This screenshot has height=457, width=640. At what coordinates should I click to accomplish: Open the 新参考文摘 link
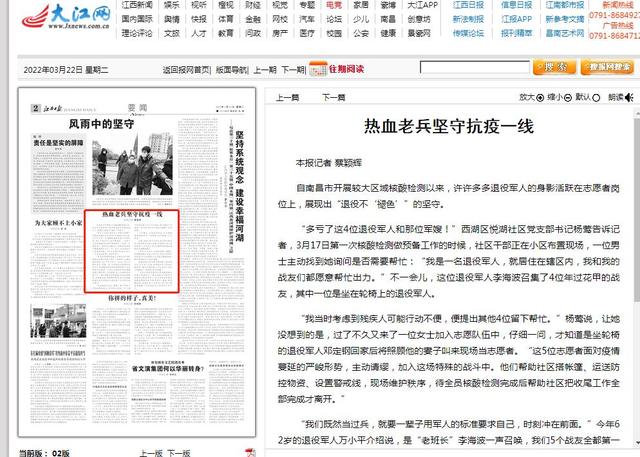pos(565,19)
